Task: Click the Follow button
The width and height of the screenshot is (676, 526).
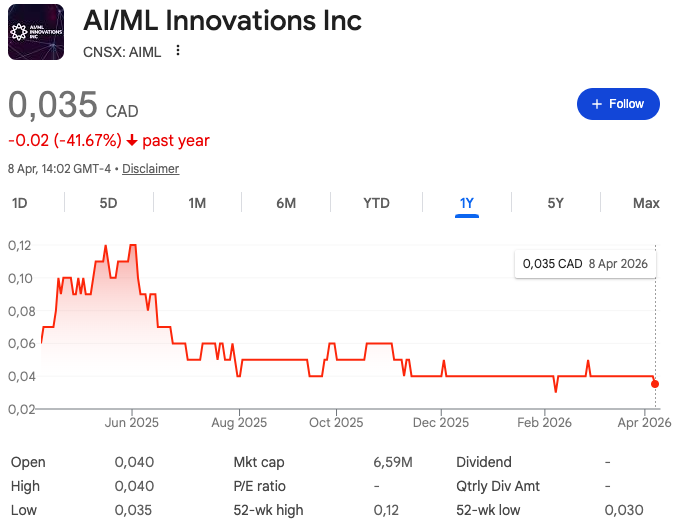Action: point(618,104)
